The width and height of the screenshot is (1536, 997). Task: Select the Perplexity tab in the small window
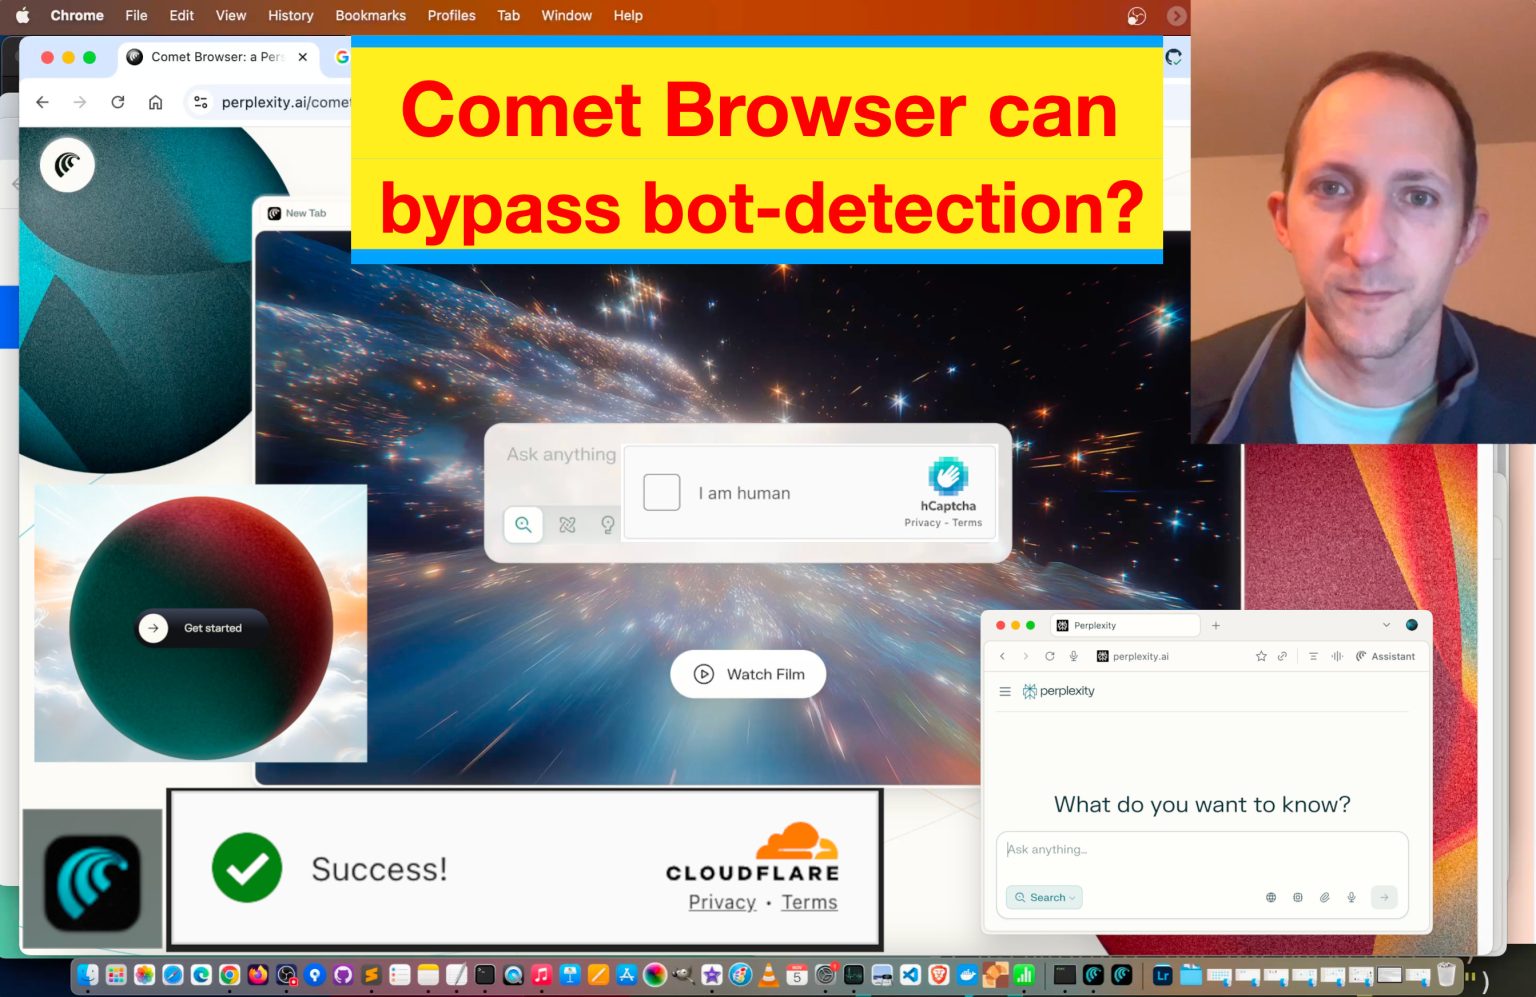[1126, 625]
